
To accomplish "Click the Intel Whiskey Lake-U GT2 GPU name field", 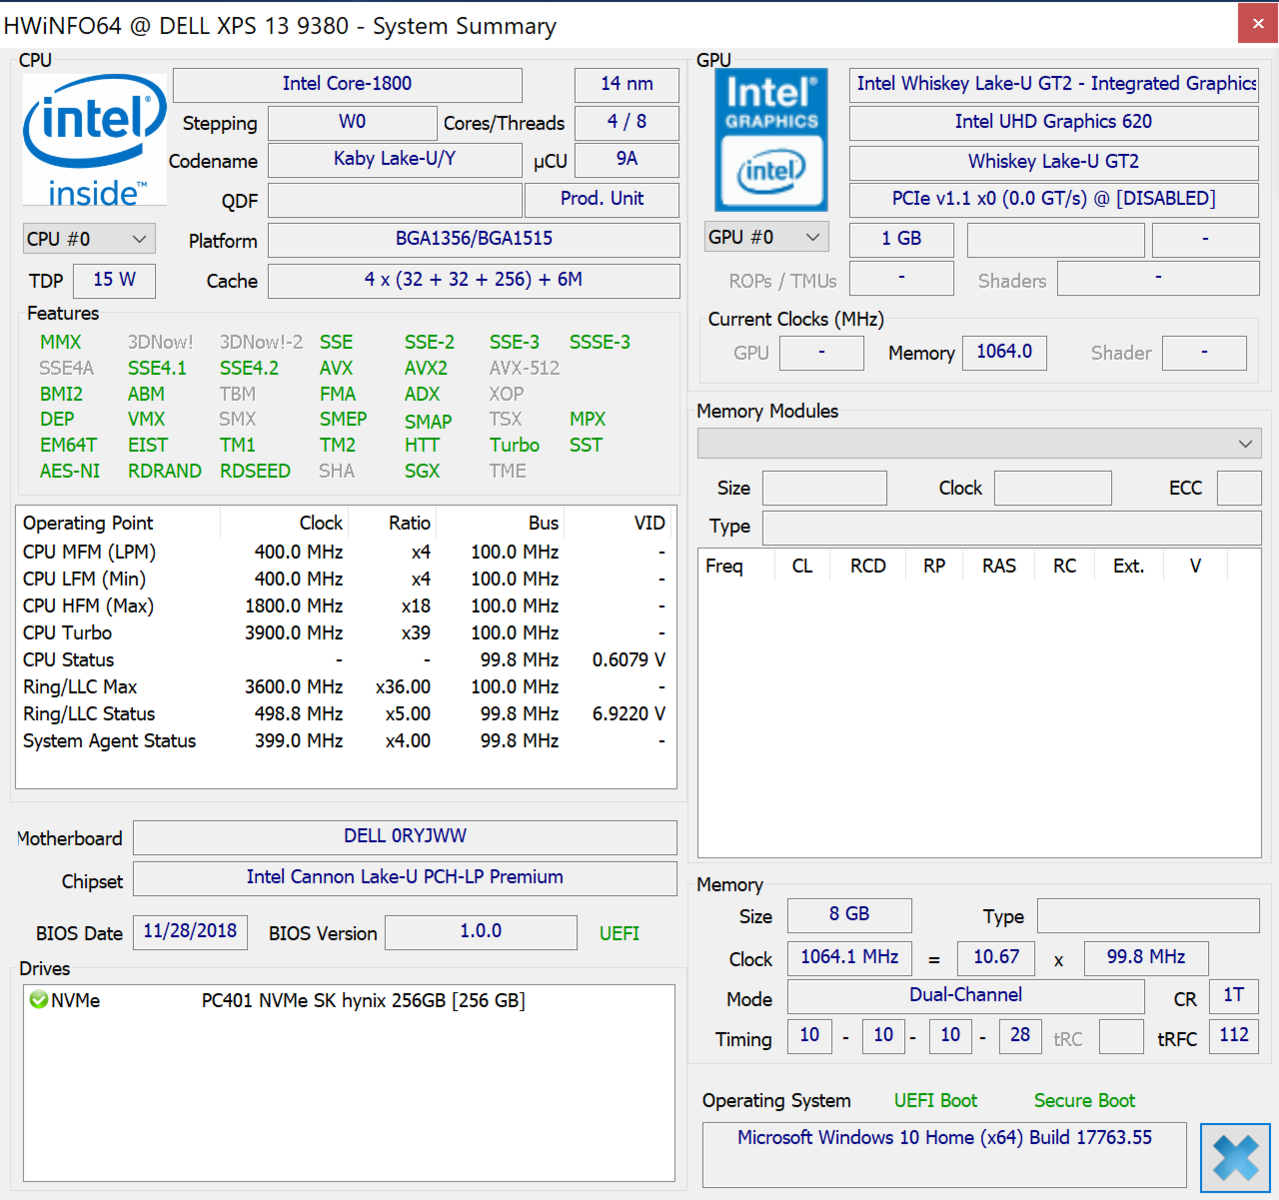I will coord(1054,84).
